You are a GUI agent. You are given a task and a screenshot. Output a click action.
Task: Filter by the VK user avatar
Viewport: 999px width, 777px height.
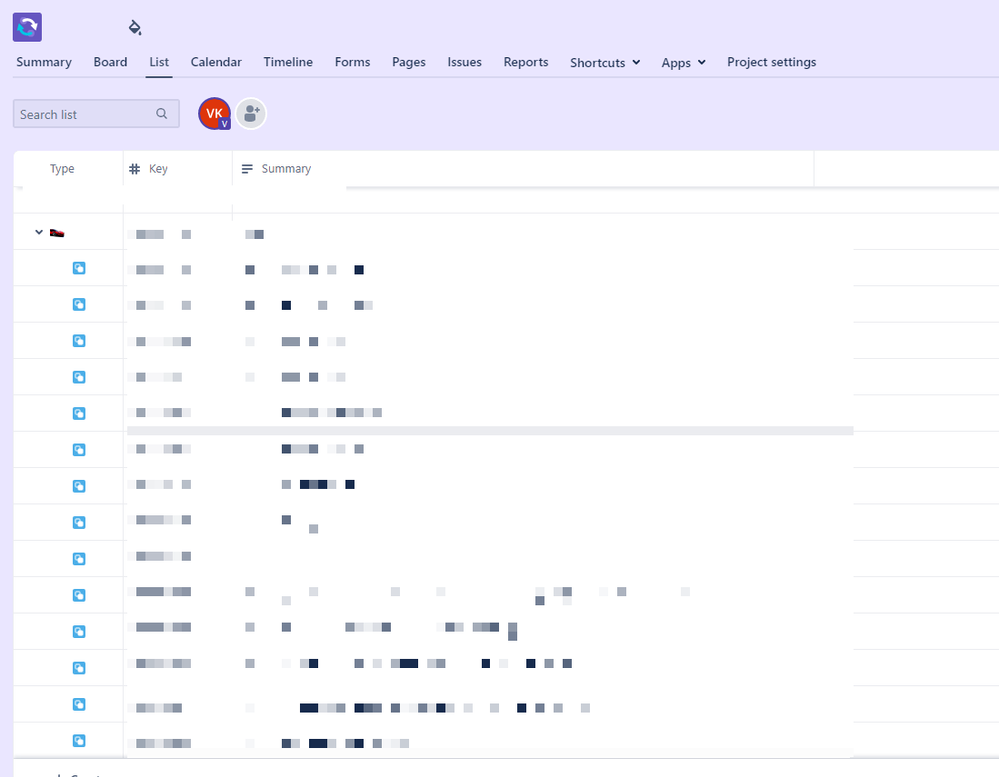[x=215, y=114]
